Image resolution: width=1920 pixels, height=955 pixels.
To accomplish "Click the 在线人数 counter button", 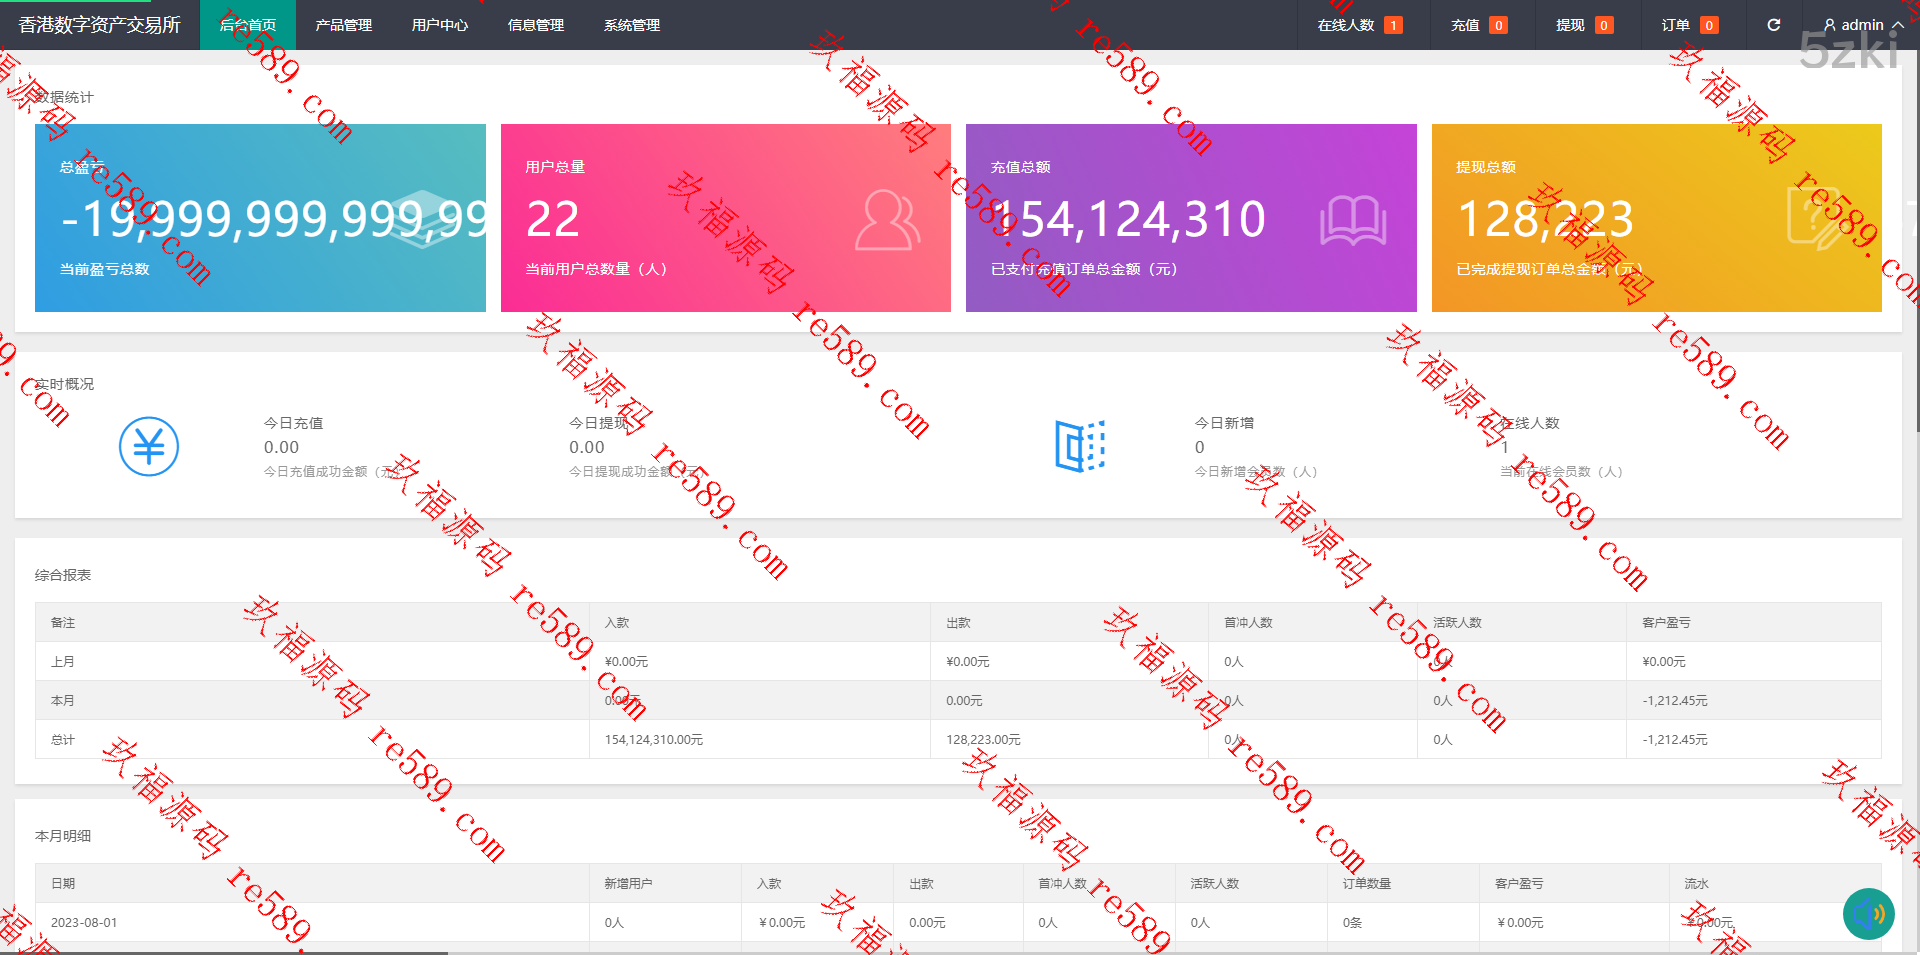I will [x=1359, y=25].
